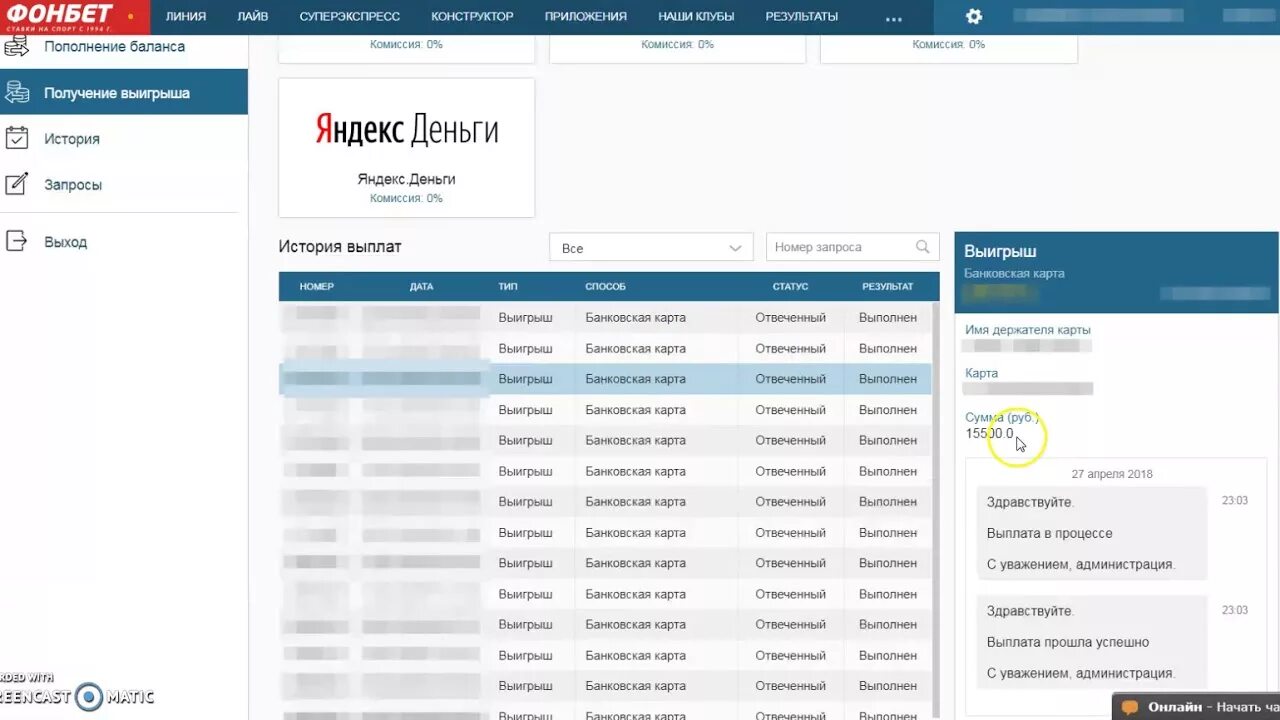Click the '27 апреля 2018' date header
1280x720 pixels.
[1112, 474]
